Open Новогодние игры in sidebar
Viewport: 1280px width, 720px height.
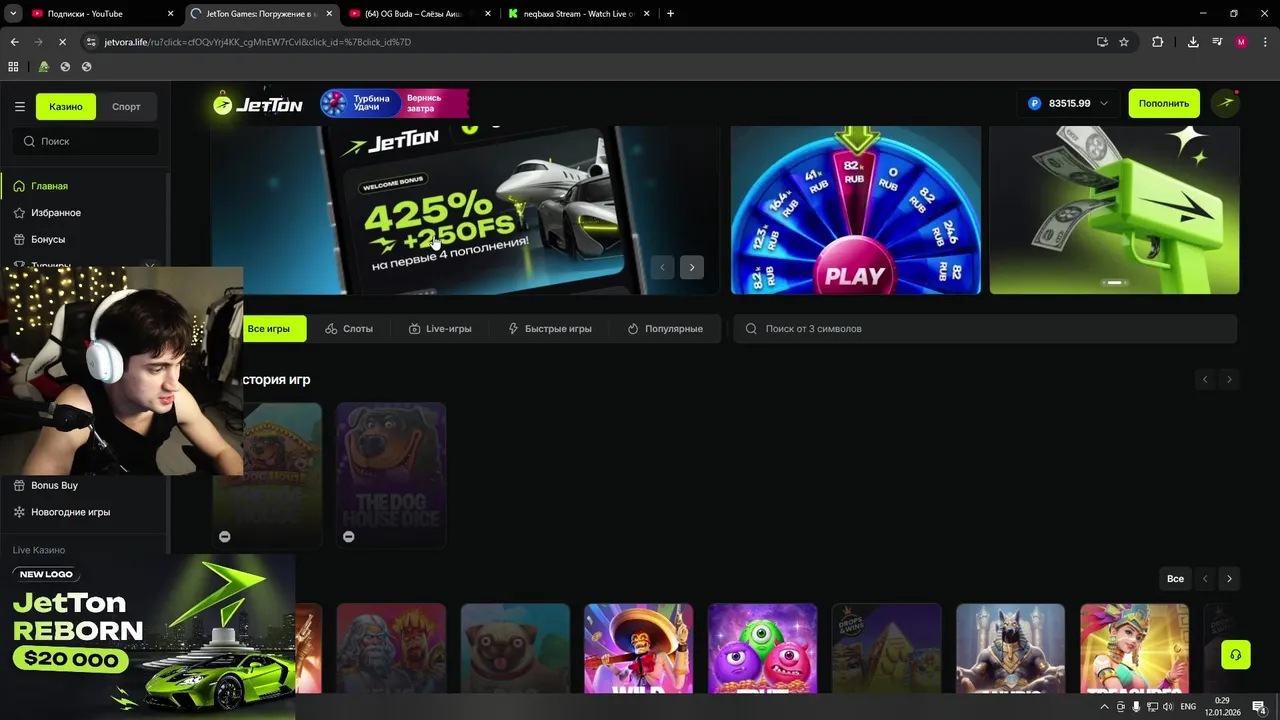(x=70, y=512)
